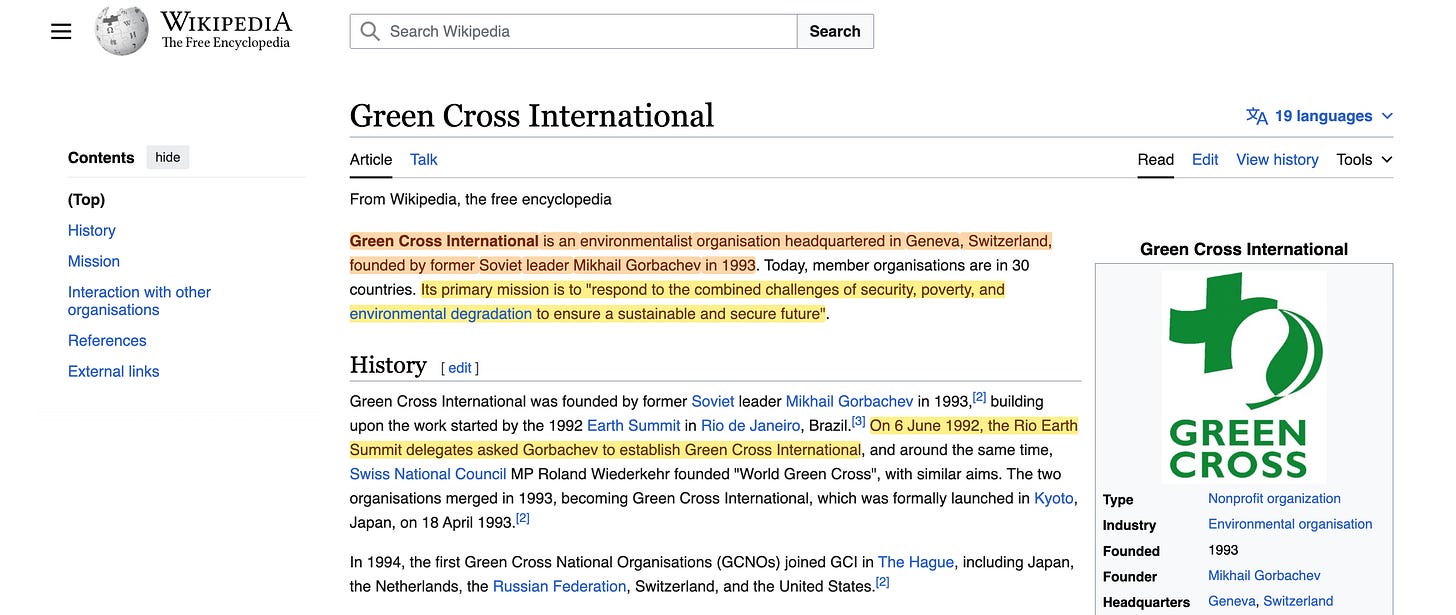The width and height of the screenshot is (1456, 615).
Task: Open the Soviet link in History paragraph
Action: [713, 401]
